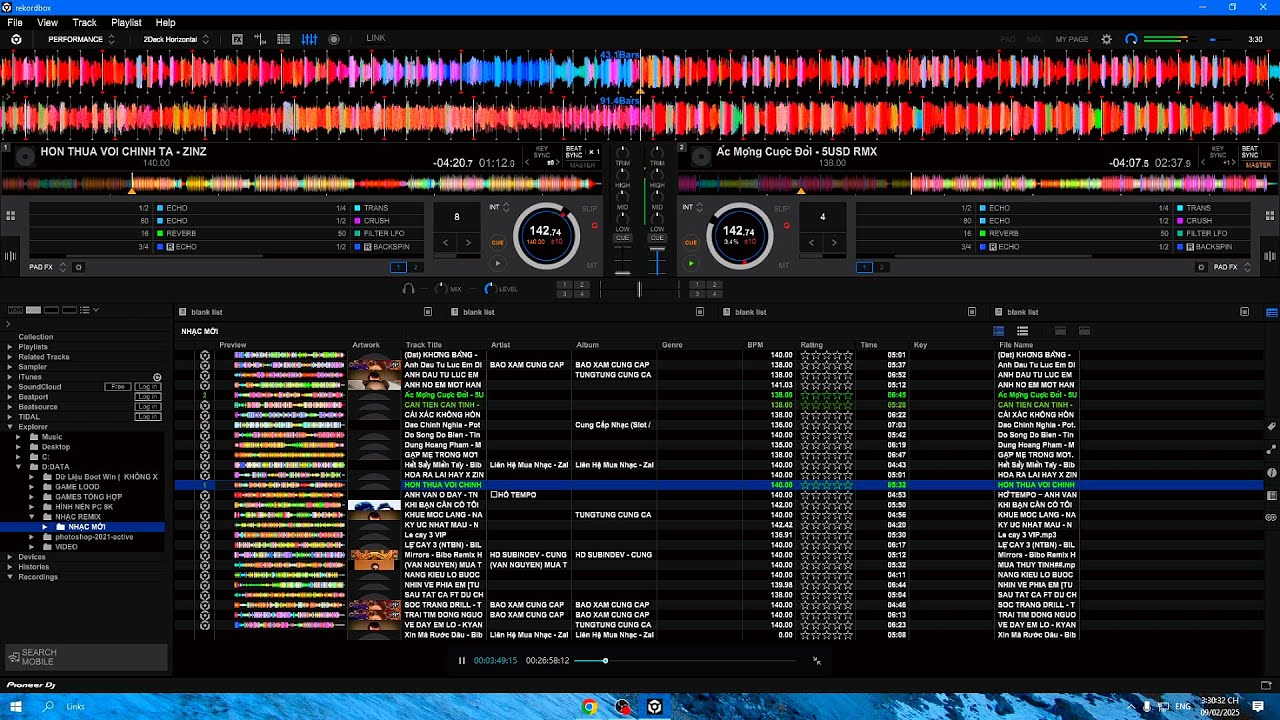Open the Playlist menu
1280x720 pixels.
(126, 22)
